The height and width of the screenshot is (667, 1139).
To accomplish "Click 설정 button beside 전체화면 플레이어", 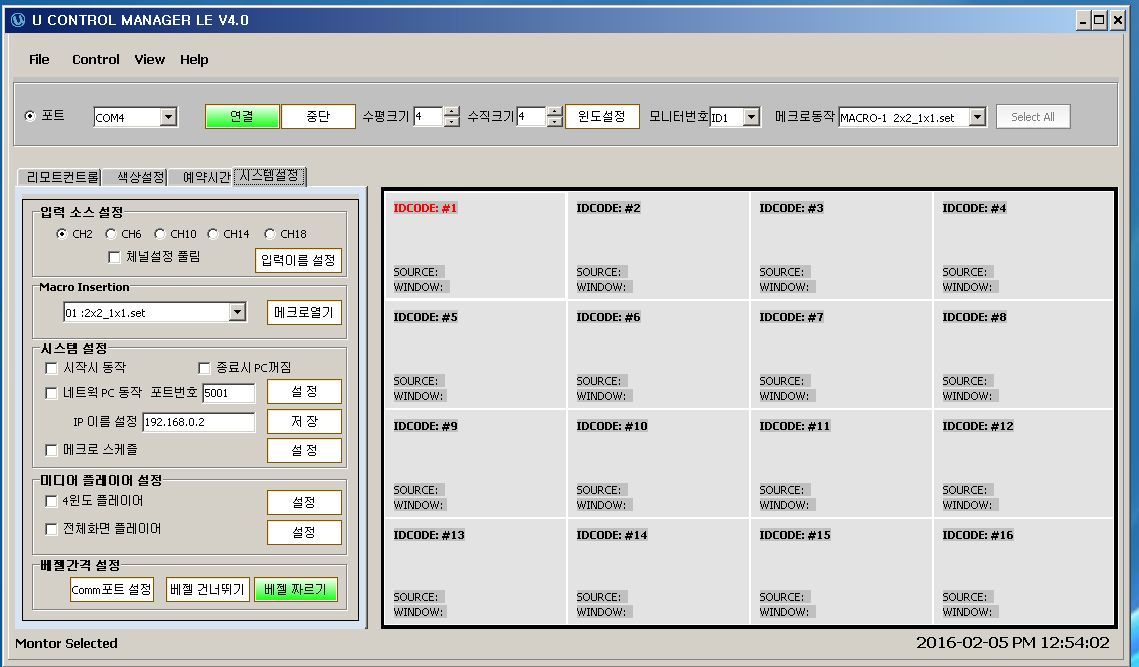I will [304, 533].
